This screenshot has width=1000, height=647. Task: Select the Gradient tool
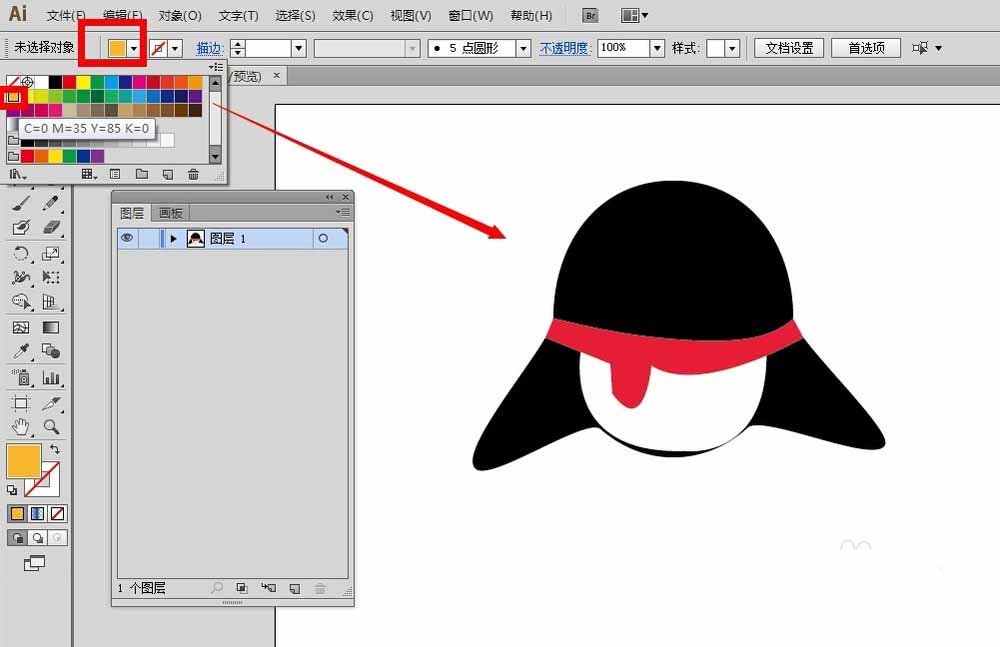coord(51,327)
